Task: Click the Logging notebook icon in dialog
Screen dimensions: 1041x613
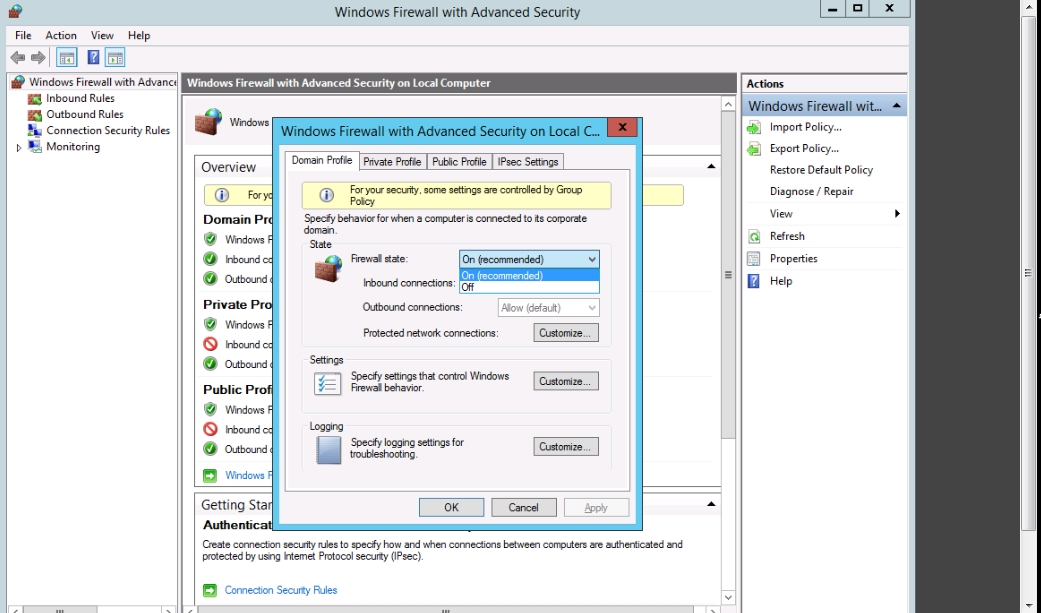Action: 329,450
